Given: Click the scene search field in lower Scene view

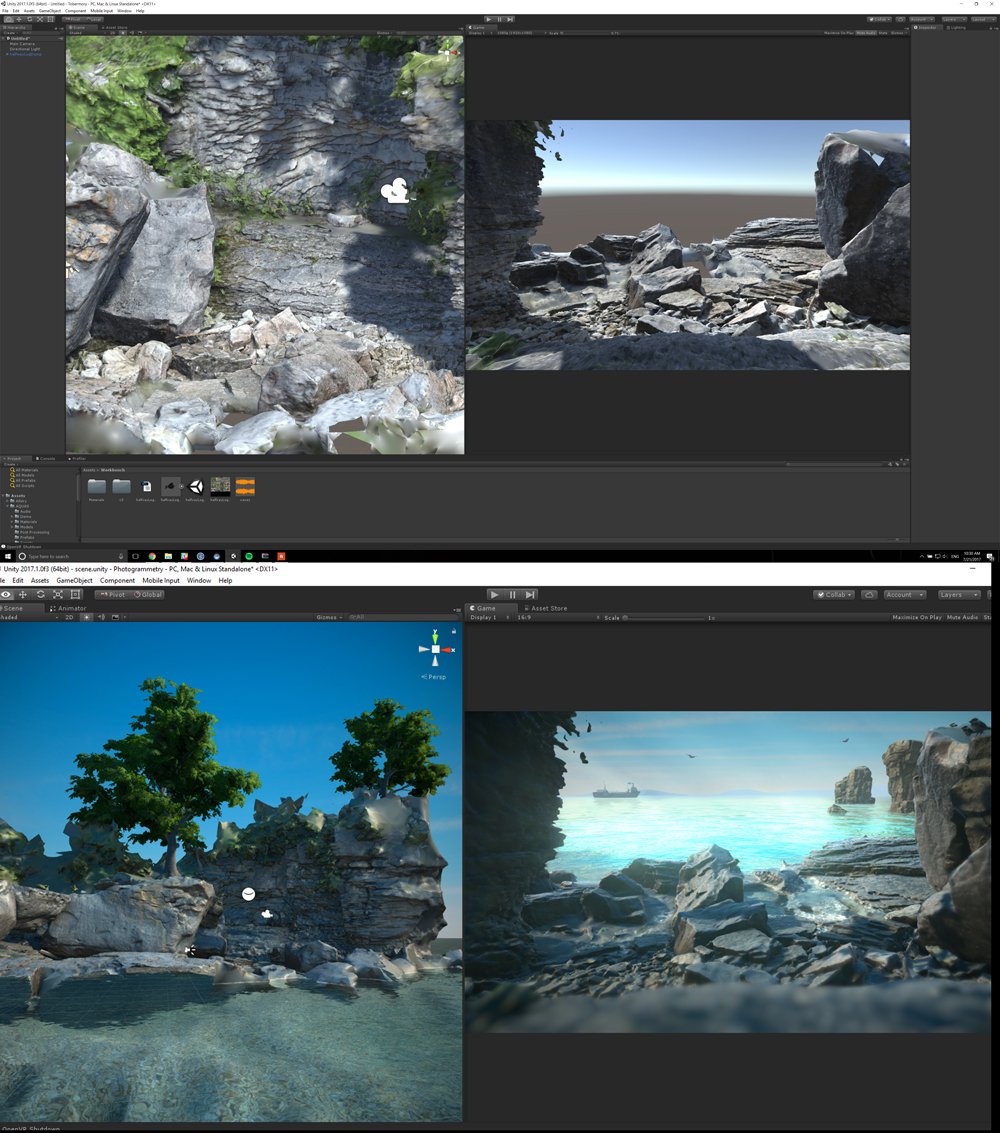Looking at the screenshot, I should 401,617.
